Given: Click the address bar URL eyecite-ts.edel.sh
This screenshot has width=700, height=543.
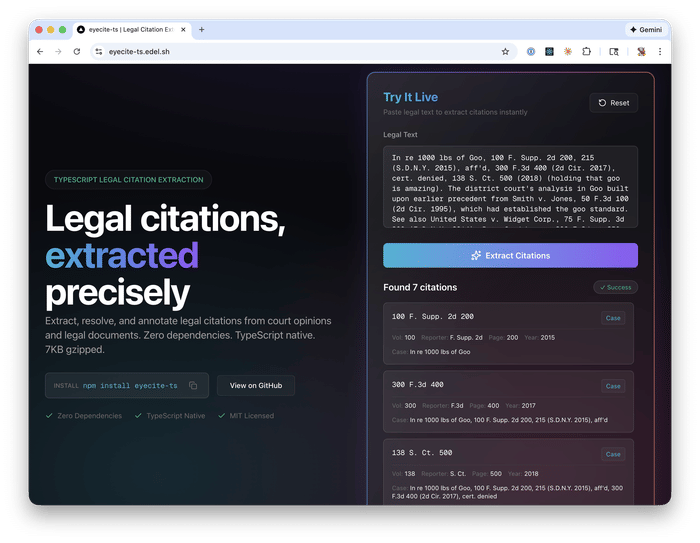Looking at the screenshot, I should (138, 51).
